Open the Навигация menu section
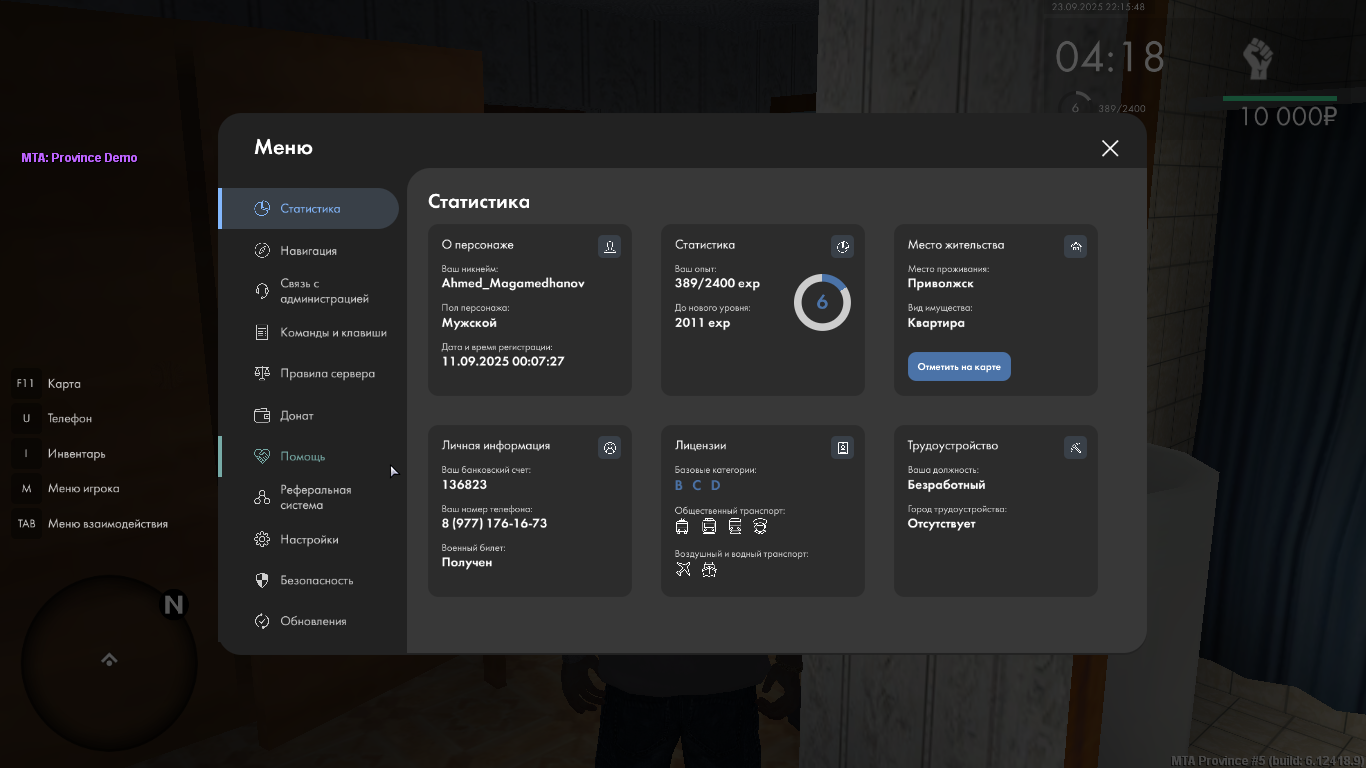 [x=309, y=250]
